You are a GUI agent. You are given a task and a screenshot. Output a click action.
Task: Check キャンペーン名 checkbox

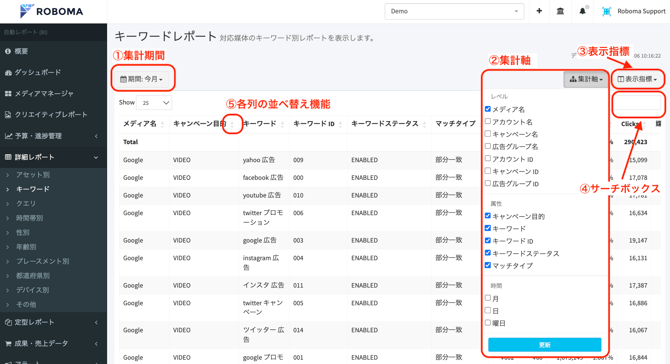488,134
